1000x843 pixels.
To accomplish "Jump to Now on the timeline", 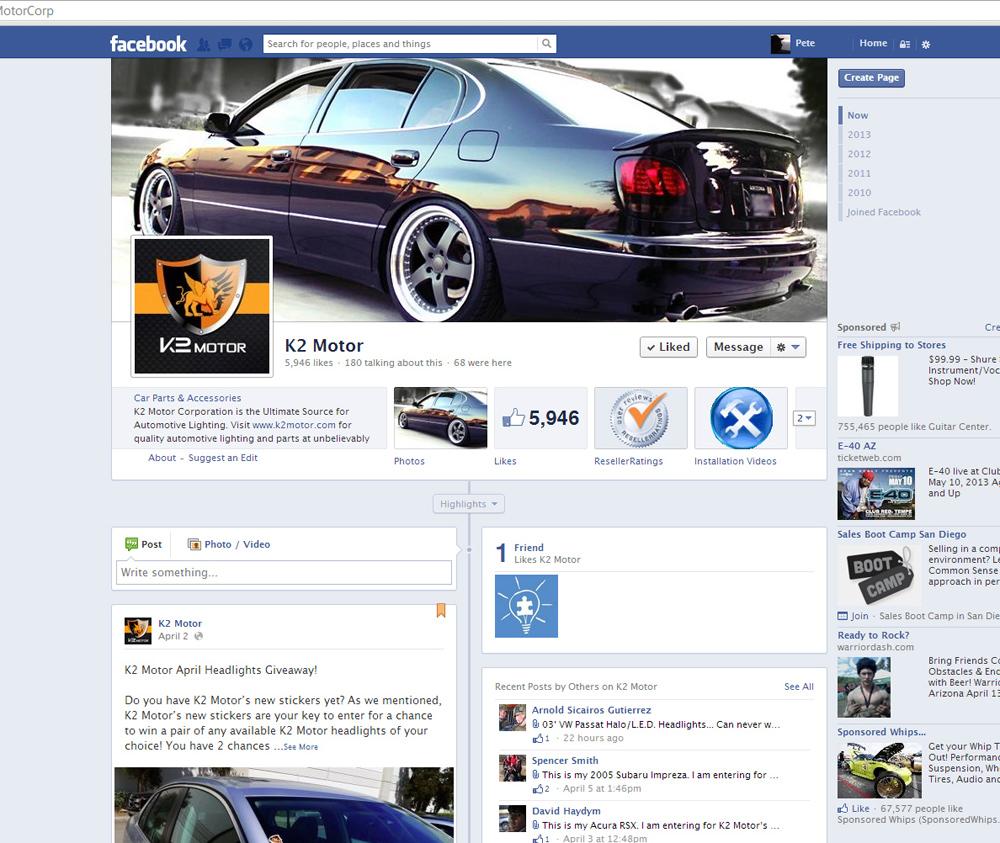I will tap(857, 115).
